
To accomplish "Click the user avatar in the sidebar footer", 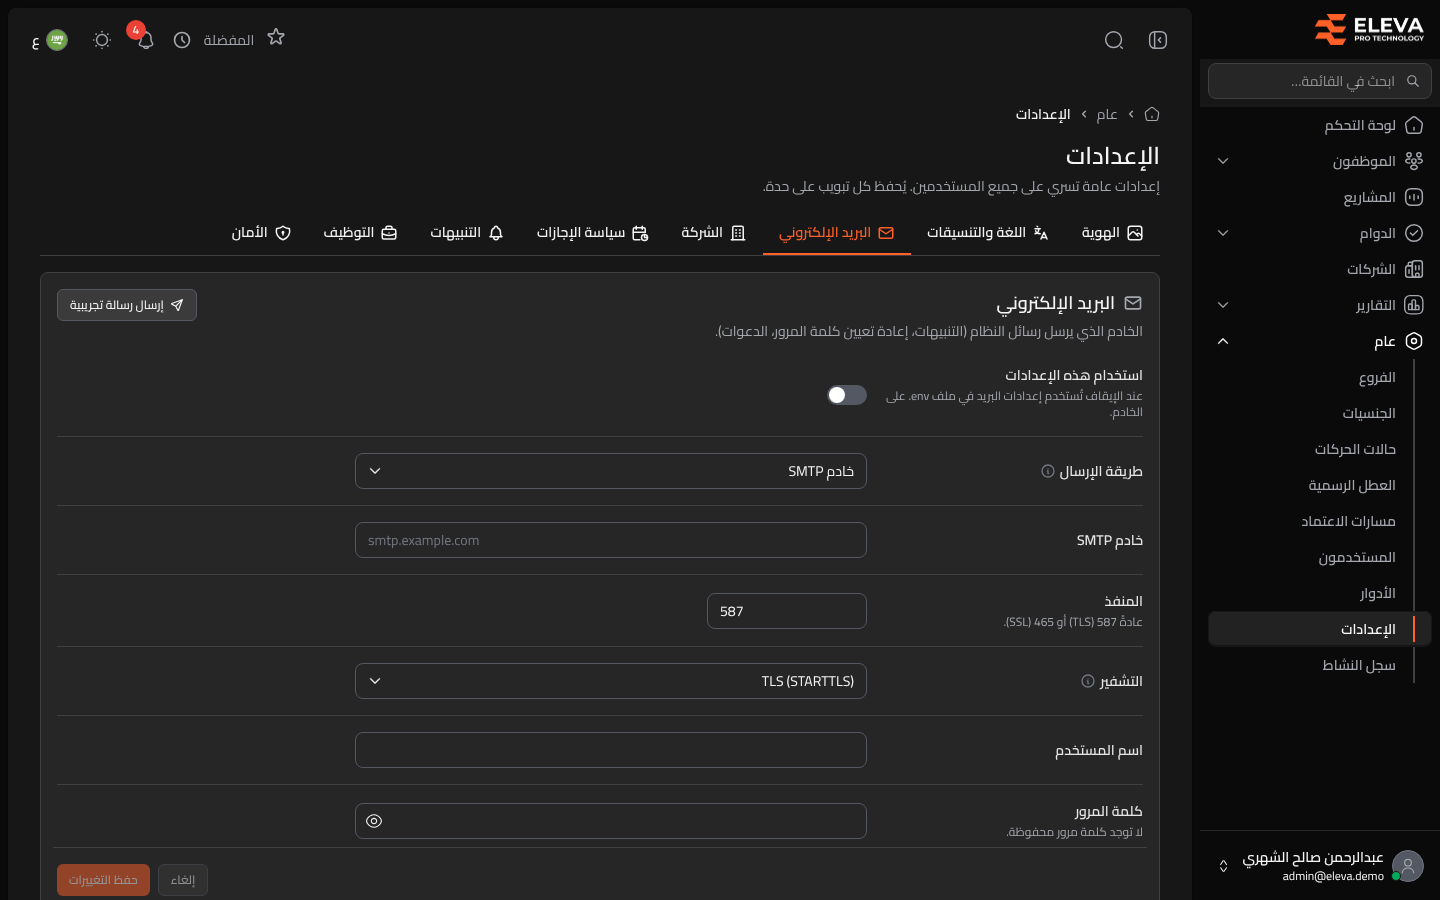I will click(x=1408, y=866).
